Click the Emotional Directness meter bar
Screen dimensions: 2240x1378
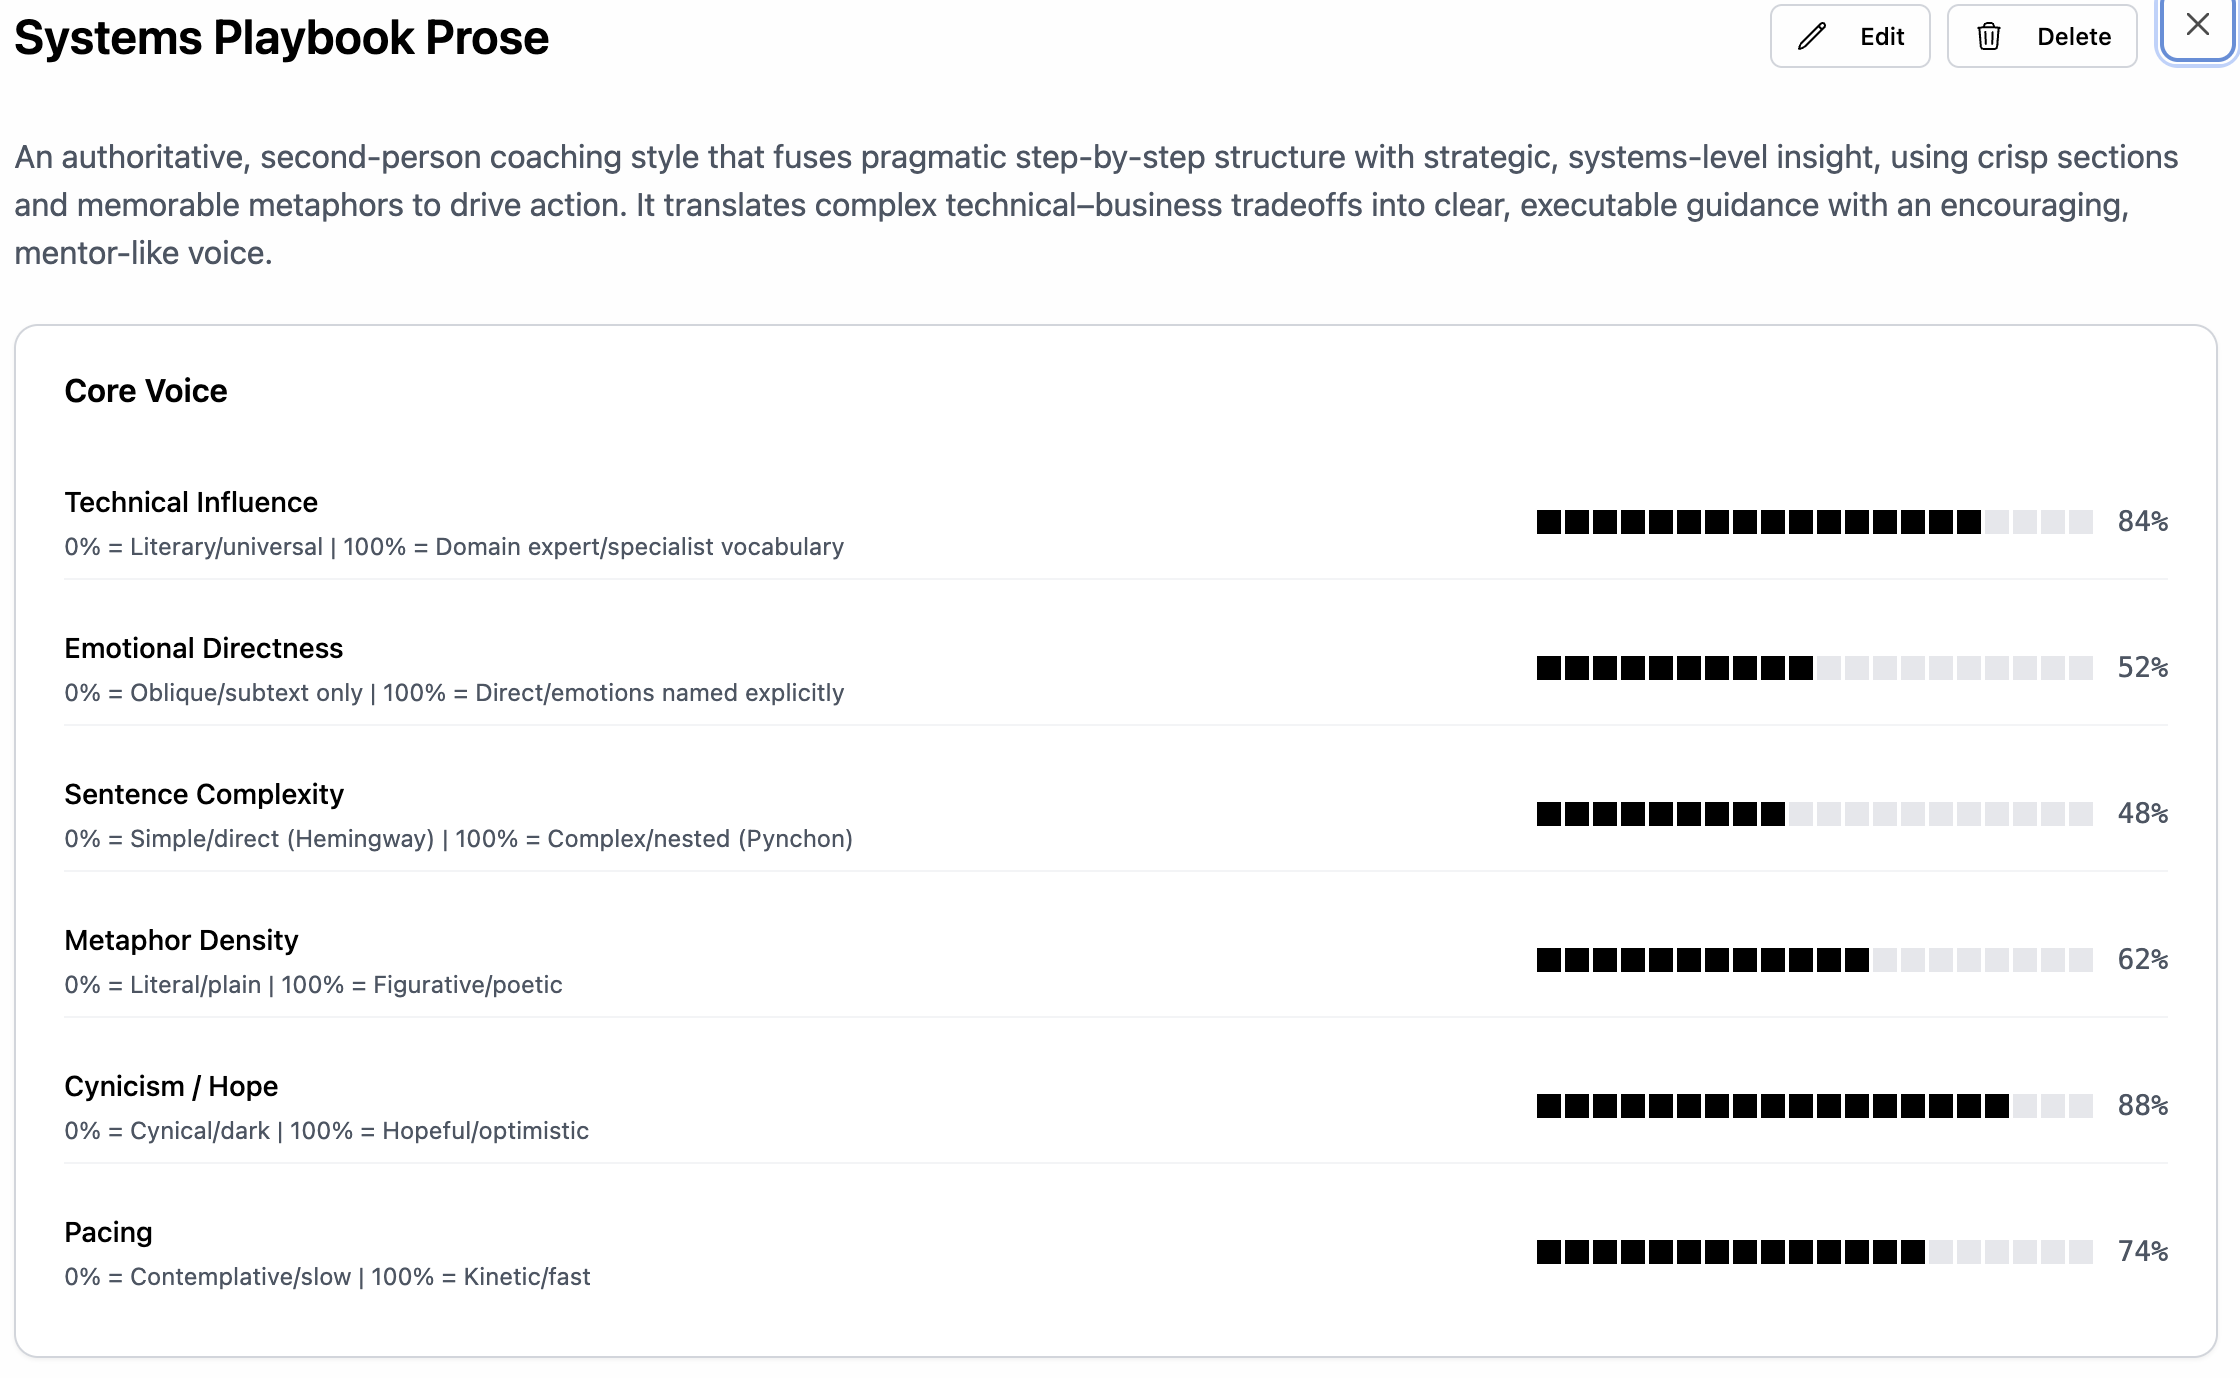(x=1814, y=668)
